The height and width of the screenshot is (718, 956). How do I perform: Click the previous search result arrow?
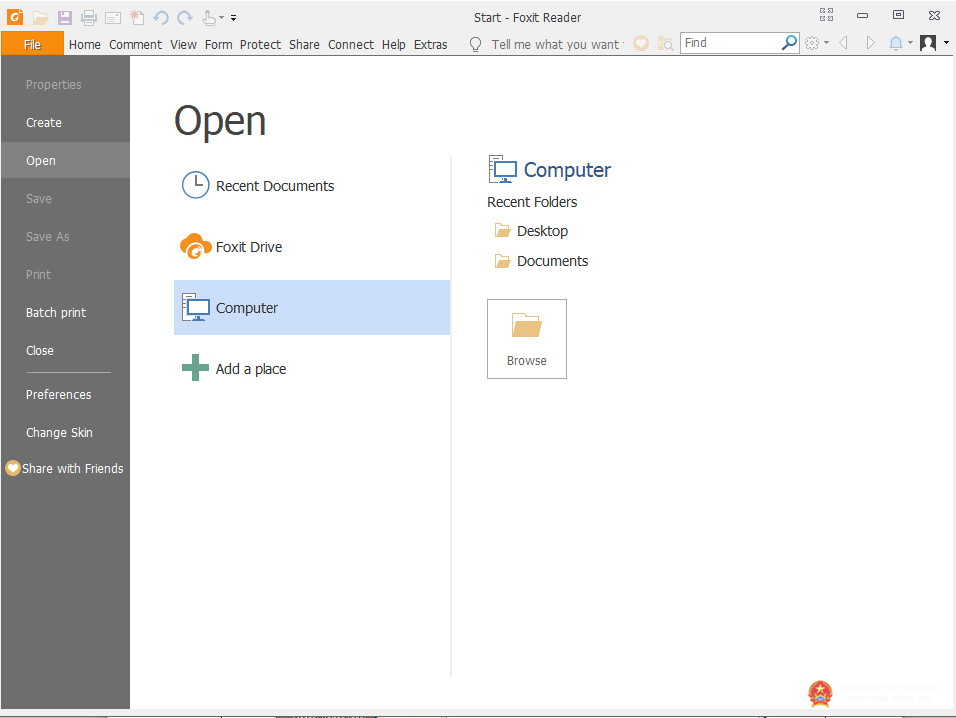click(844, 43)
